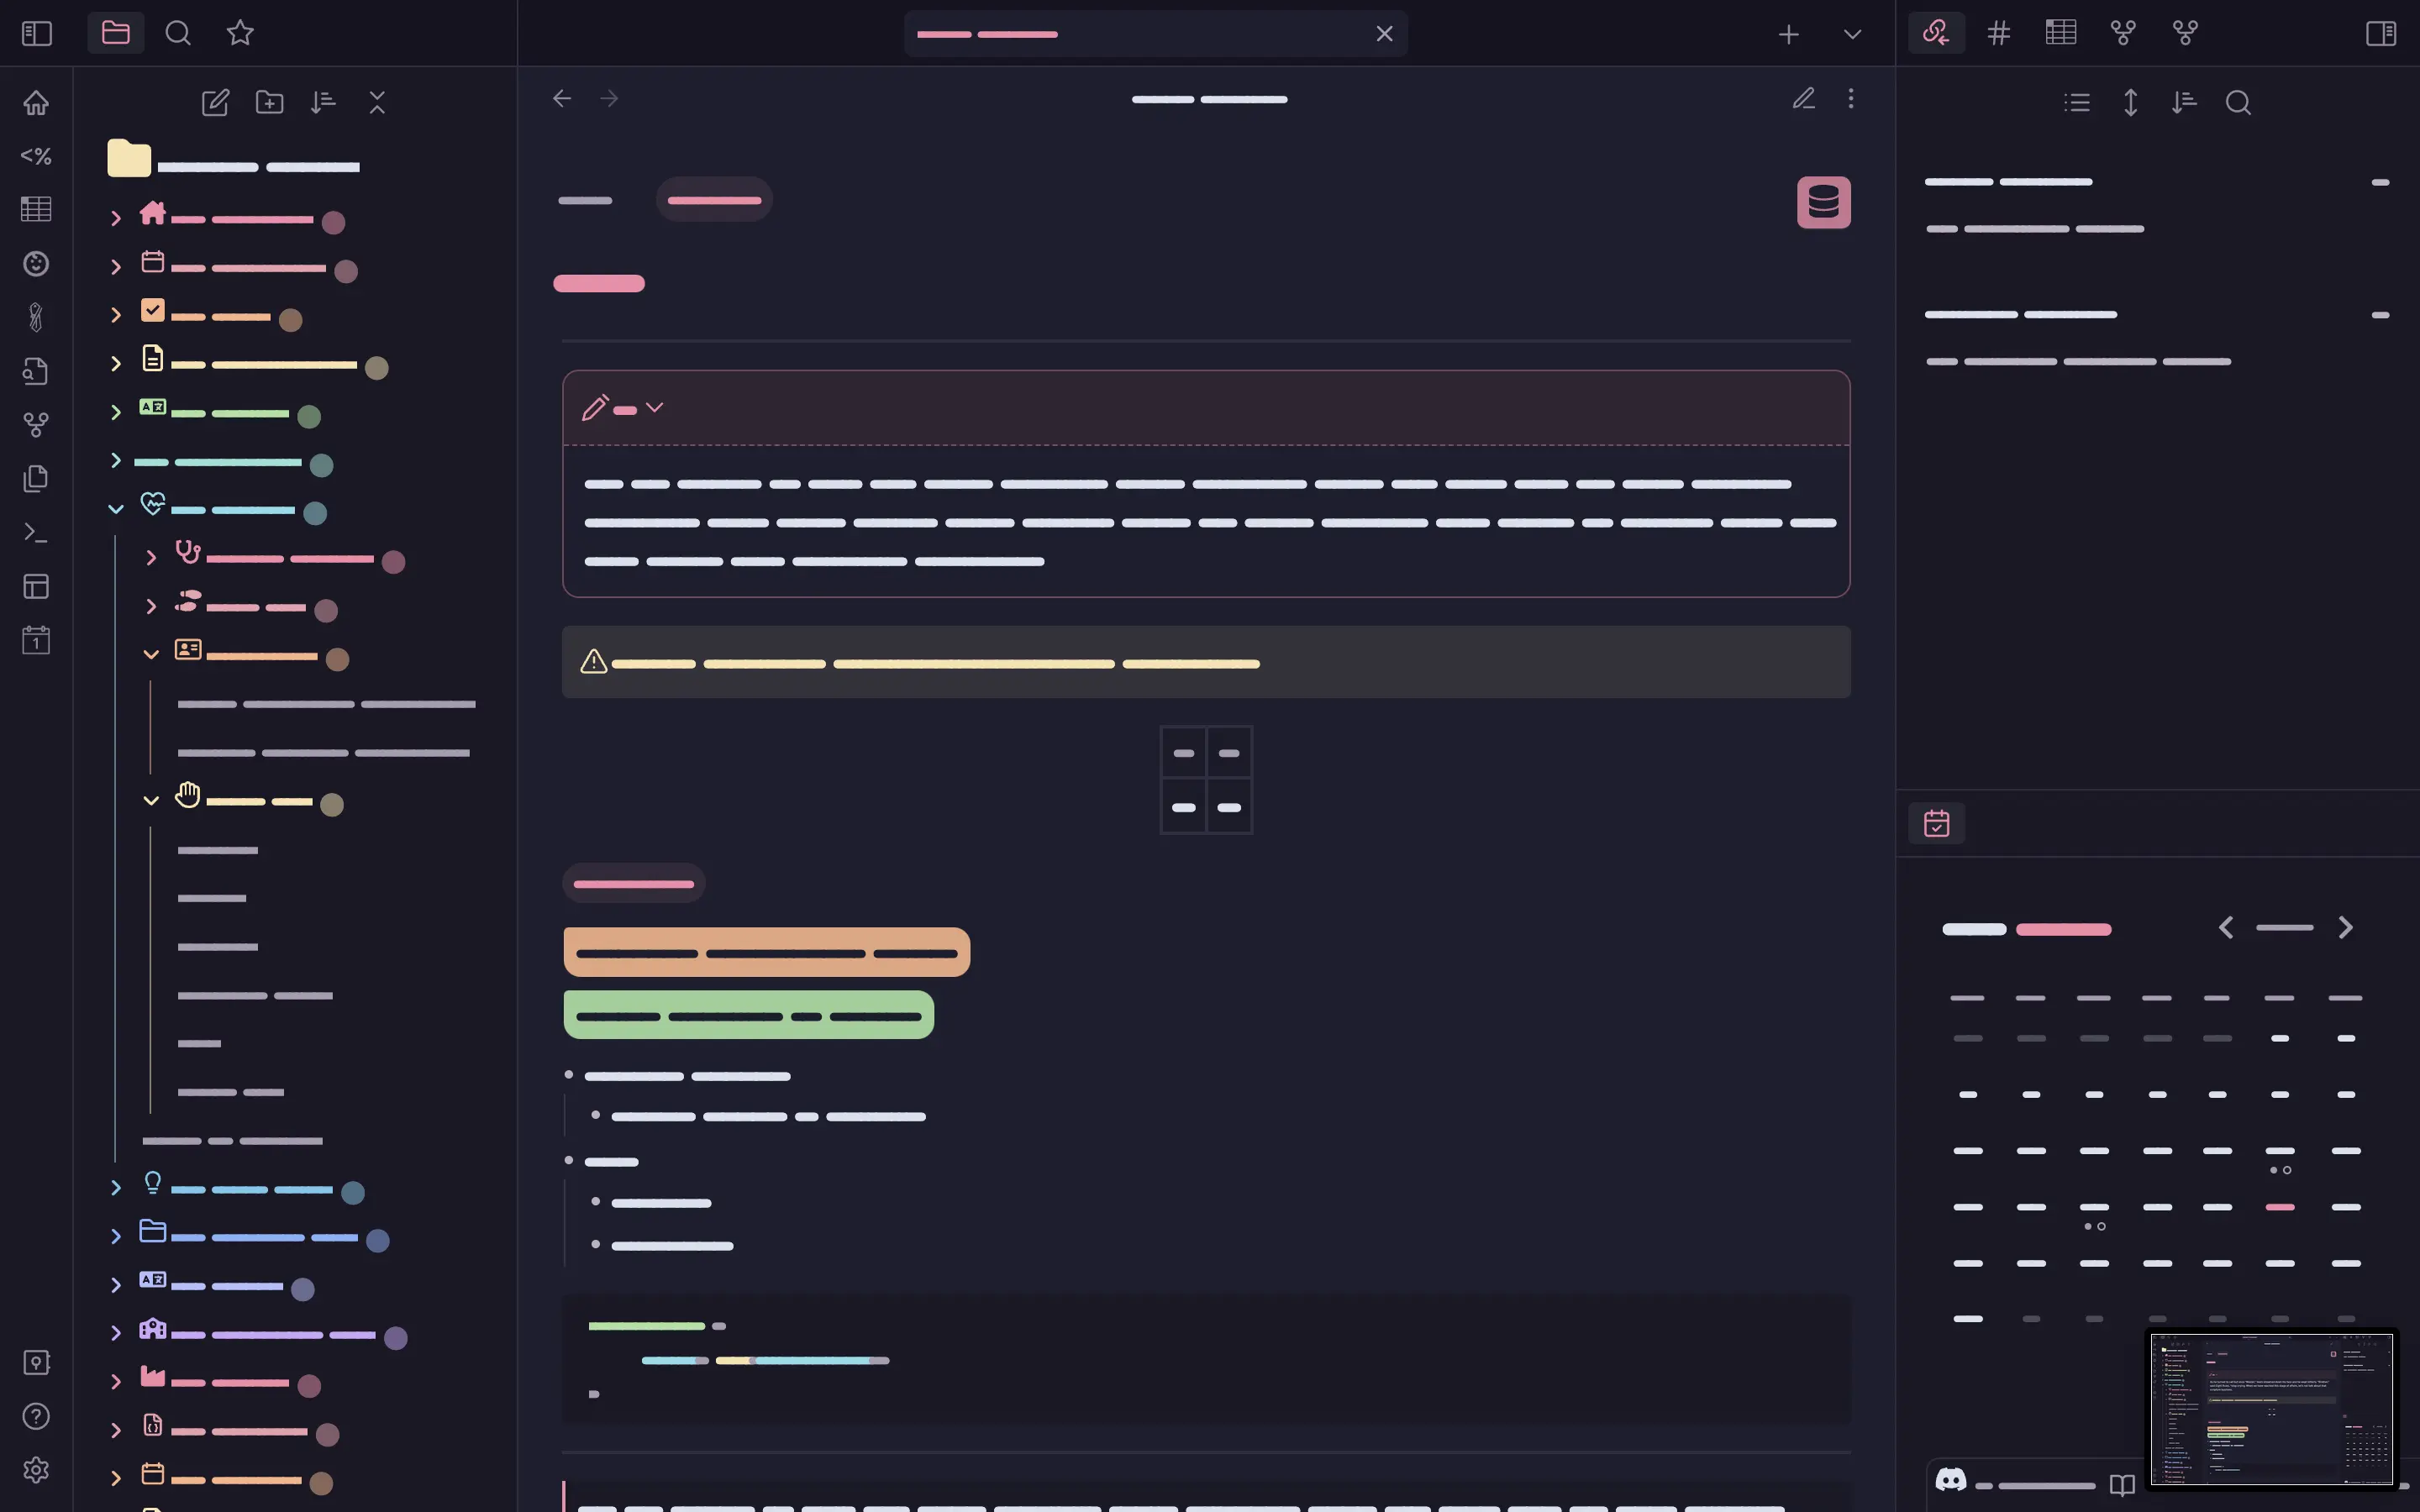
Task: Switch to the tags pane tab
Action: [x=1998, y=33]
